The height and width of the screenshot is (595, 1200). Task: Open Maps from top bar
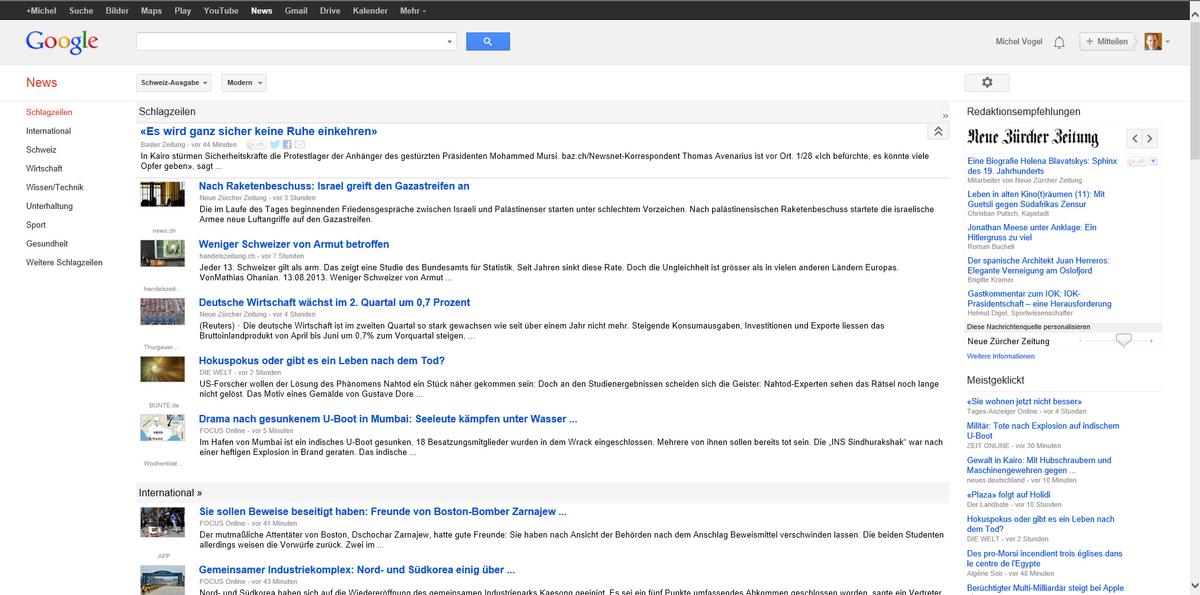click(151, 10)
